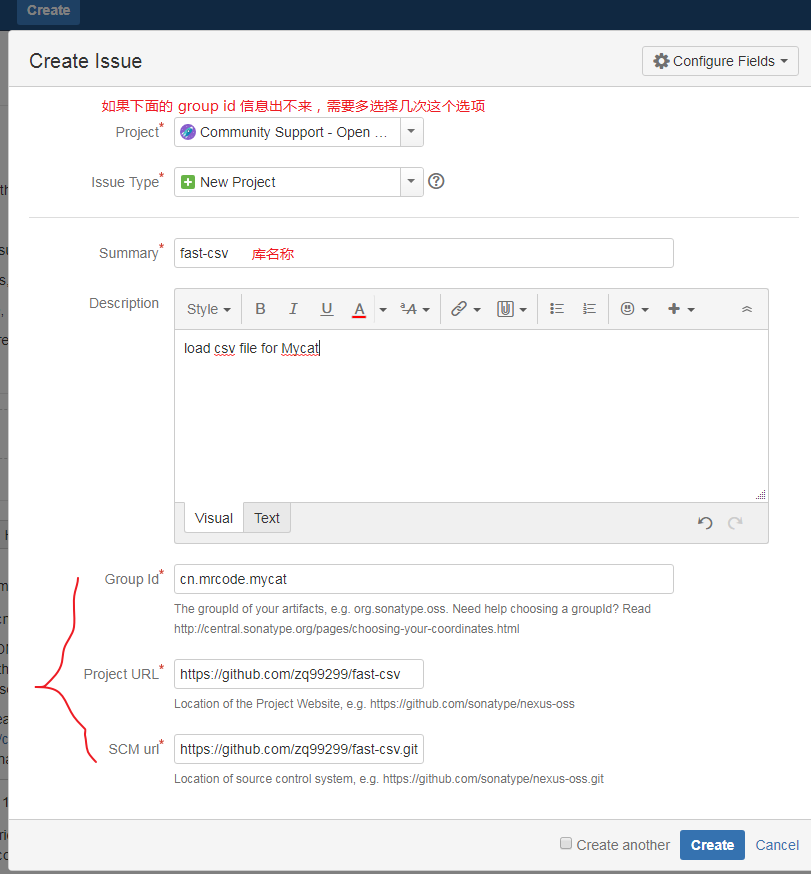
Task: Click the link insert icon
Action: 459,309
